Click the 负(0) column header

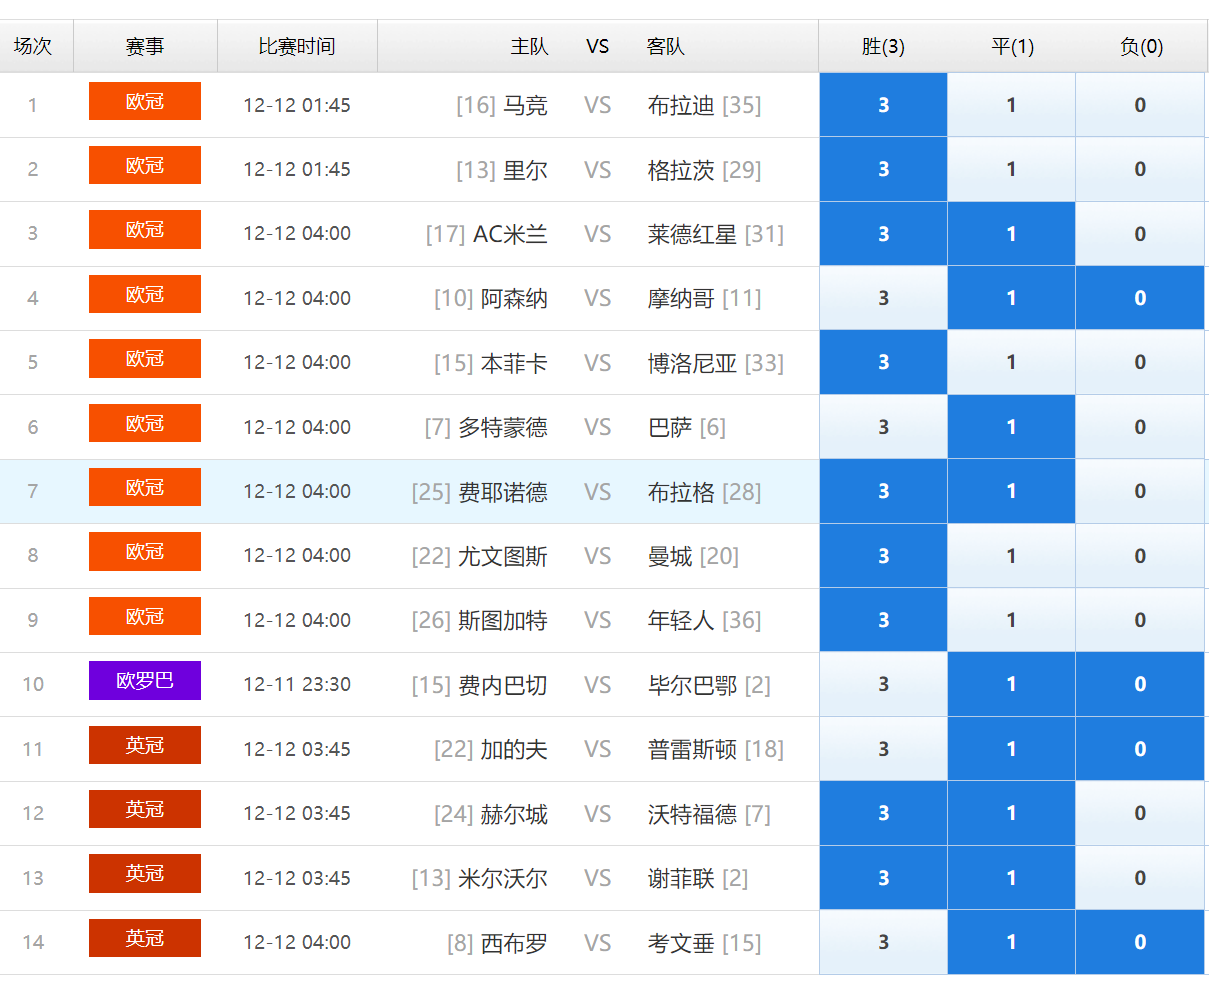1141,46
